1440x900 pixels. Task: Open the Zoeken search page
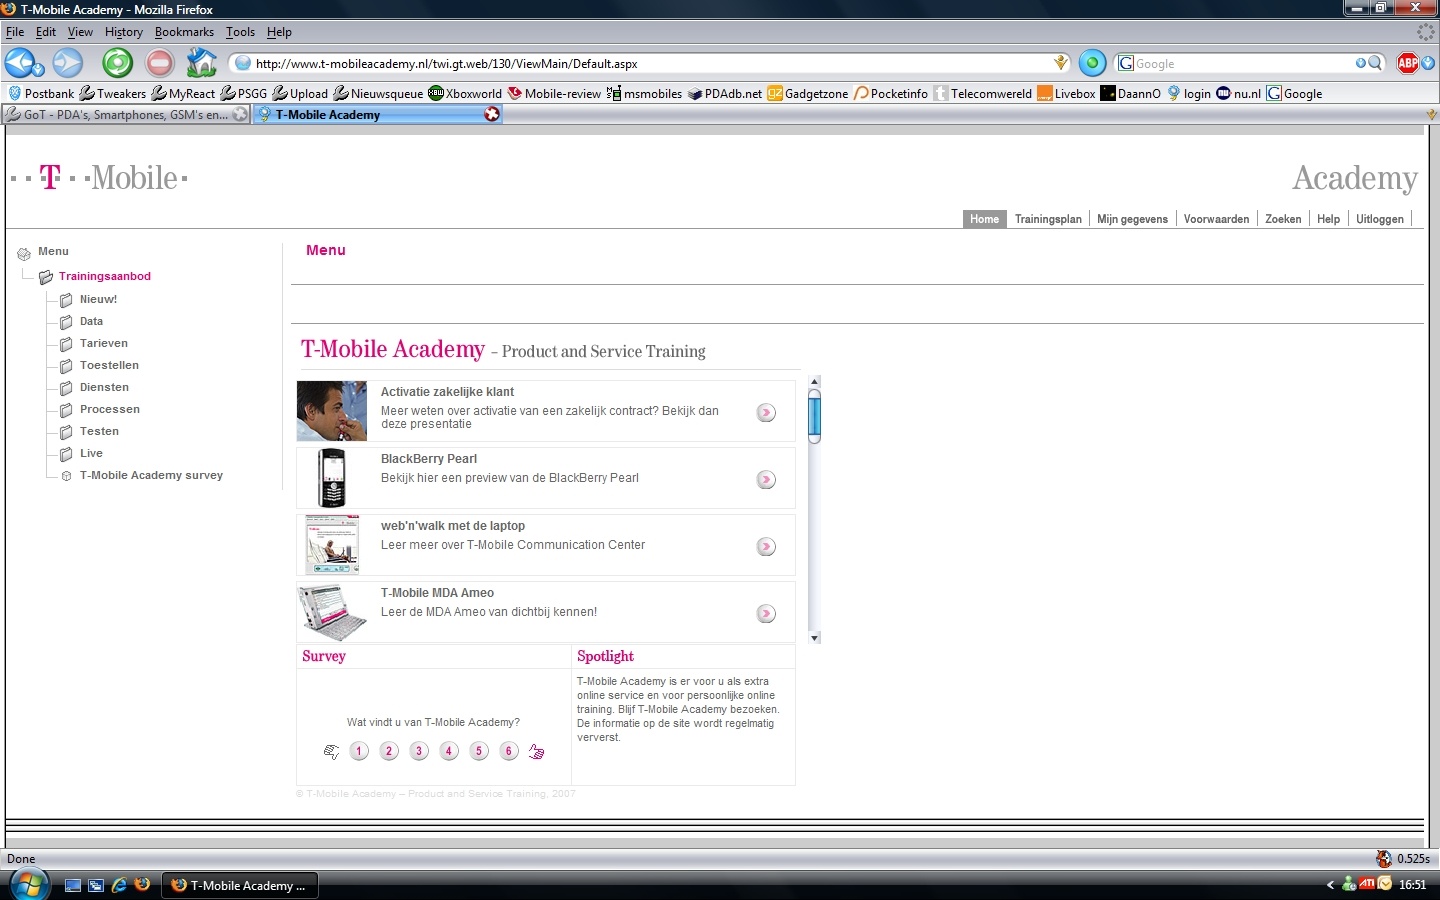point(1283,219)
